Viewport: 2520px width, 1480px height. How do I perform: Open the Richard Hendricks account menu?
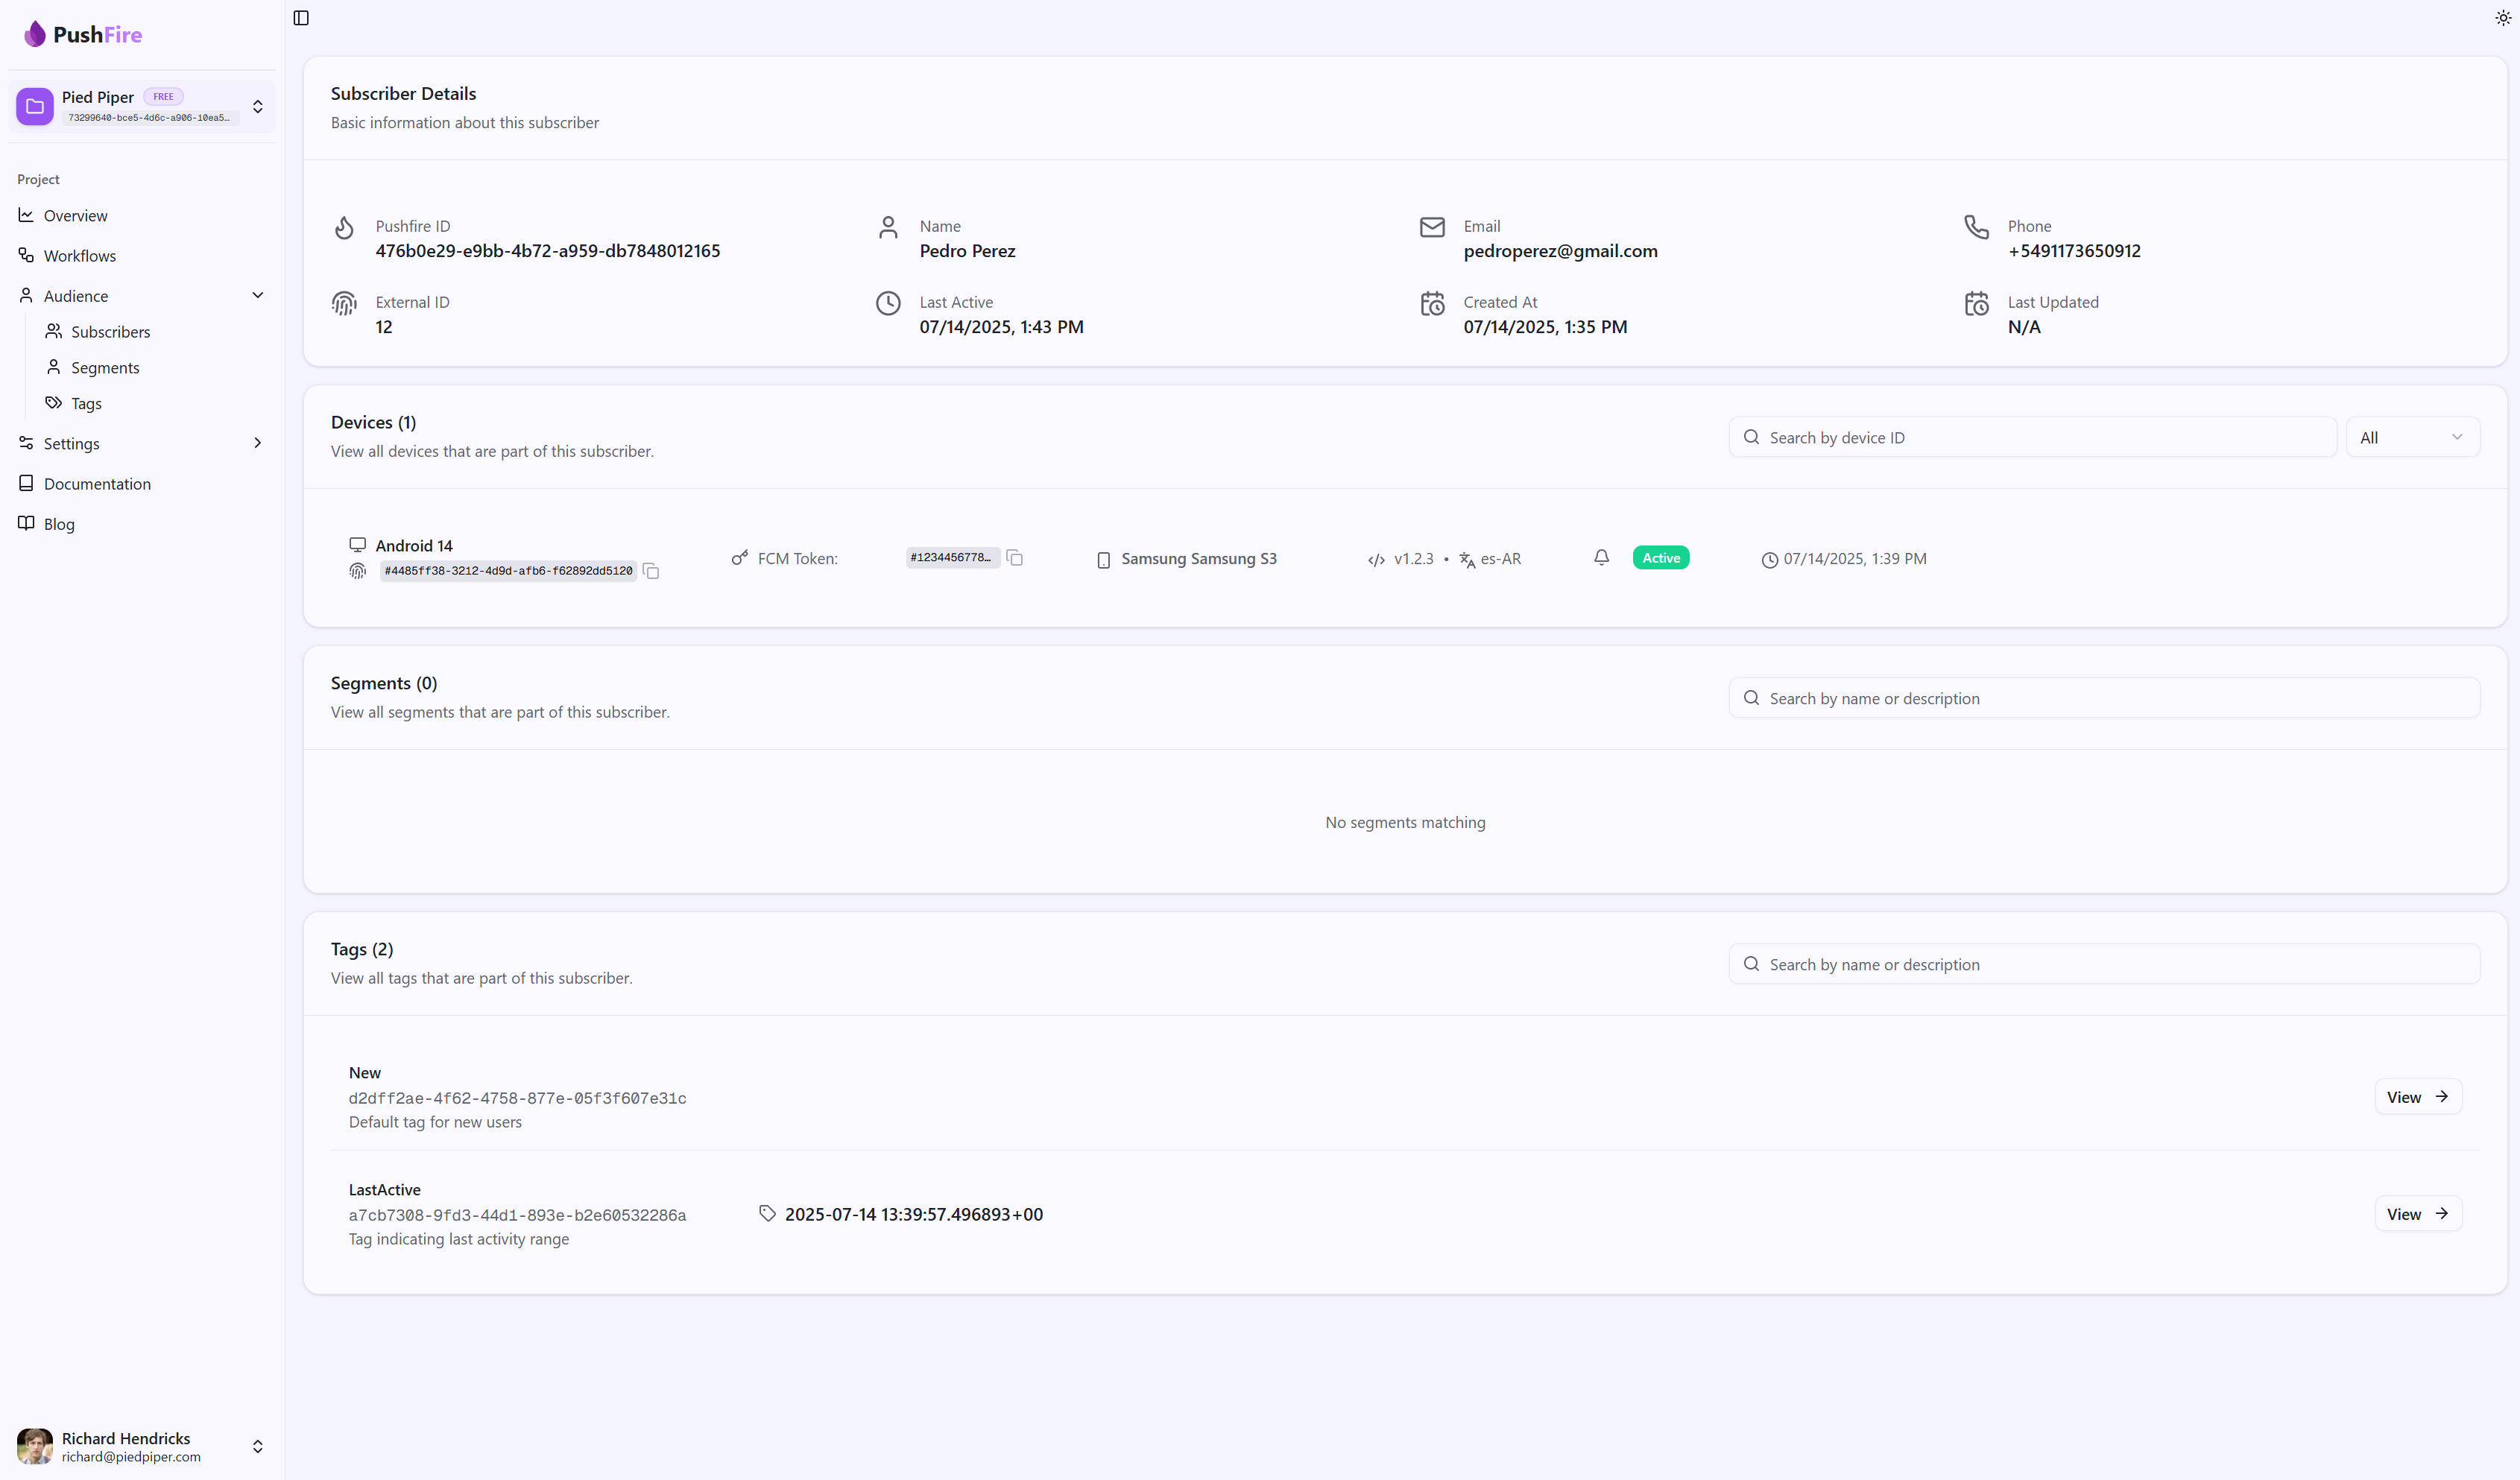tap(257, 1446)
